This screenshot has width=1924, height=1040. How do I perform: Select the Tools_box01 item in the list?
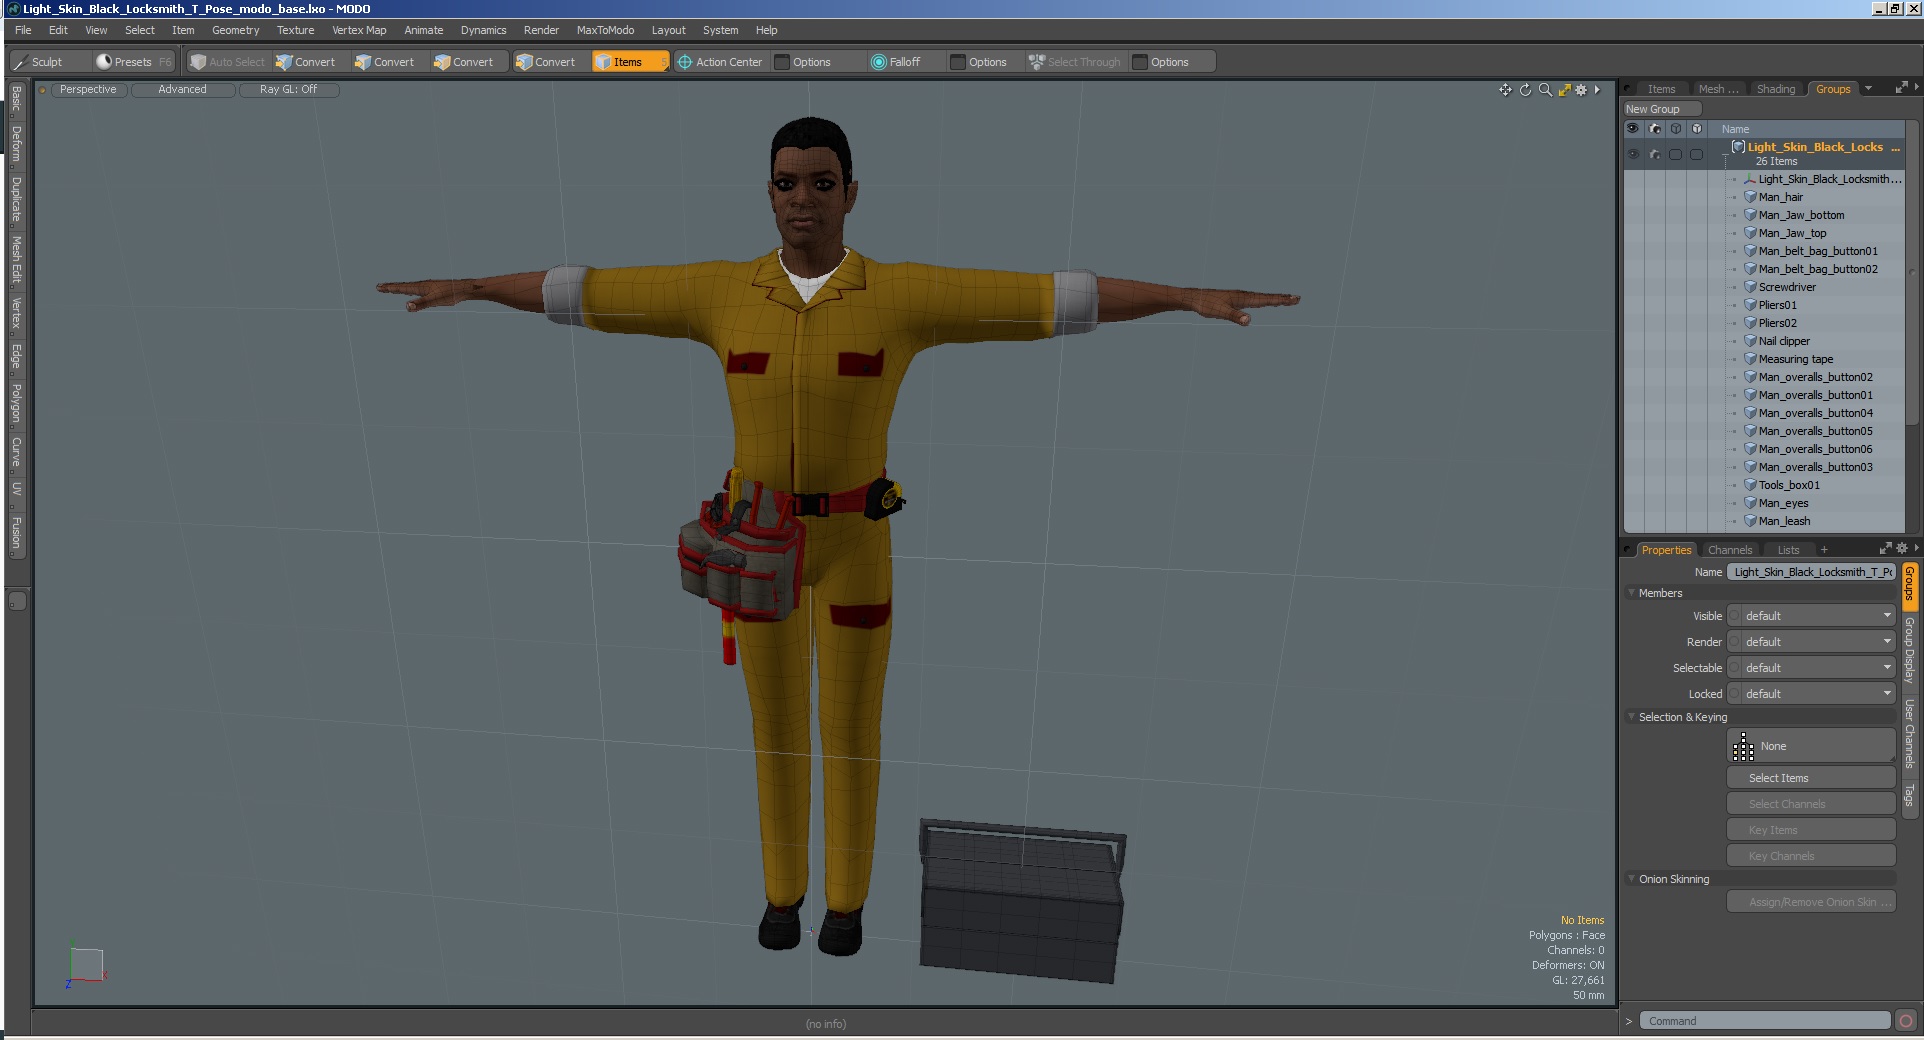coord(1789,485)
